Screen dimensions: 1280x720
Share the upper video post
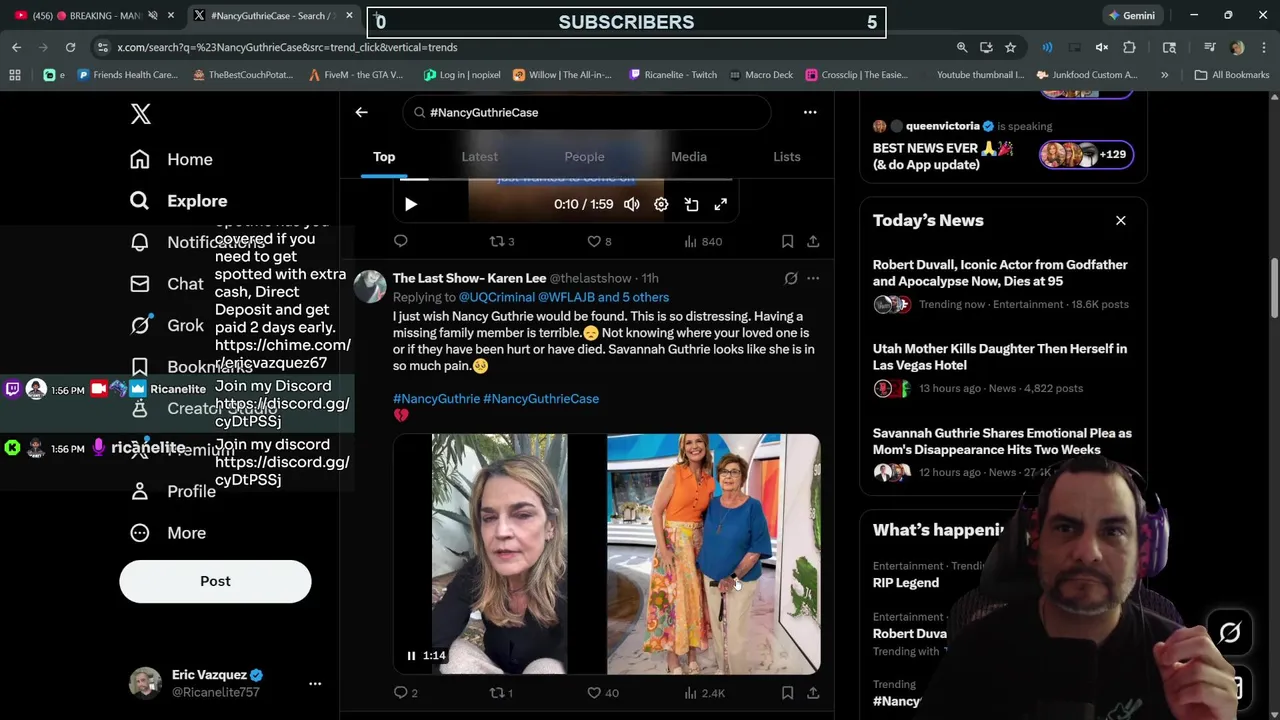(x=813, y=241)
